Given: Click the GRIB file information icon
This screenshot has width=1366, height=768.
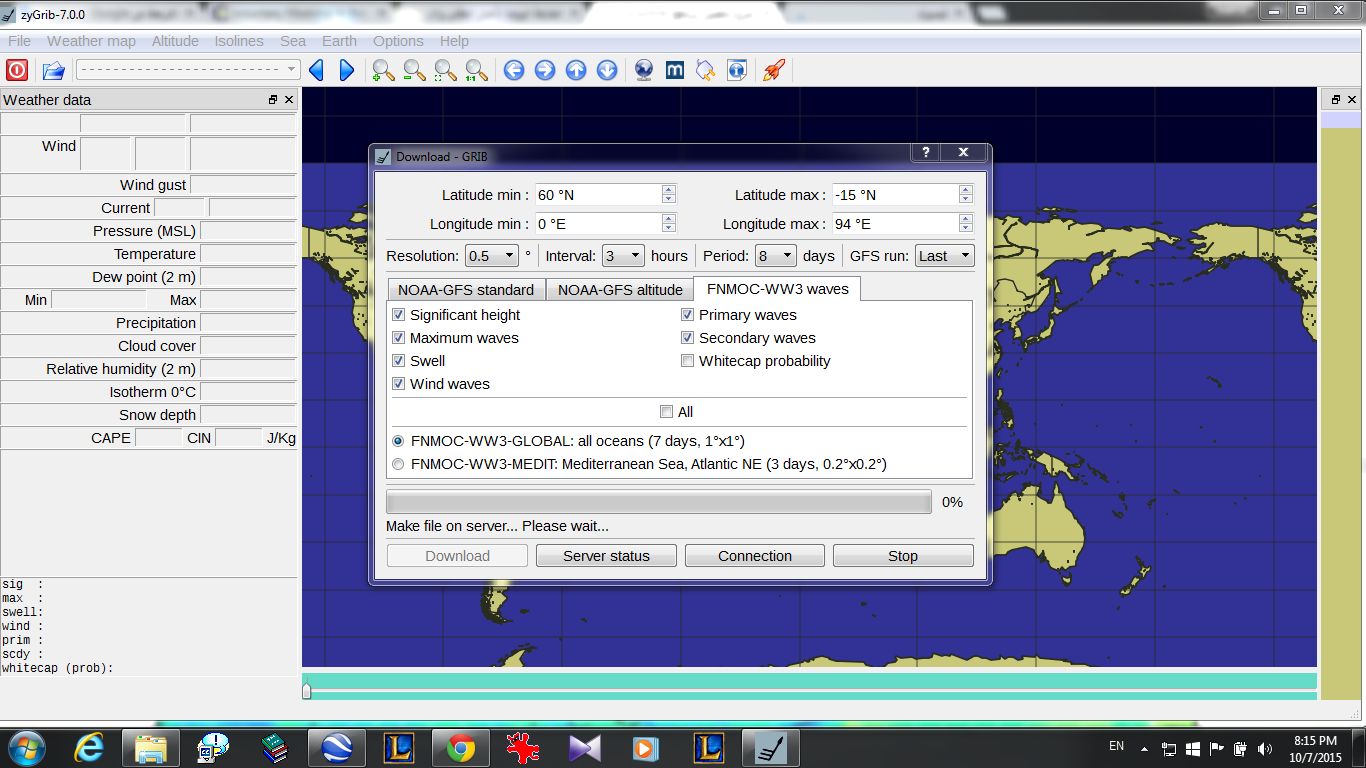Looking at the screenshot, I should click(737, 70).
